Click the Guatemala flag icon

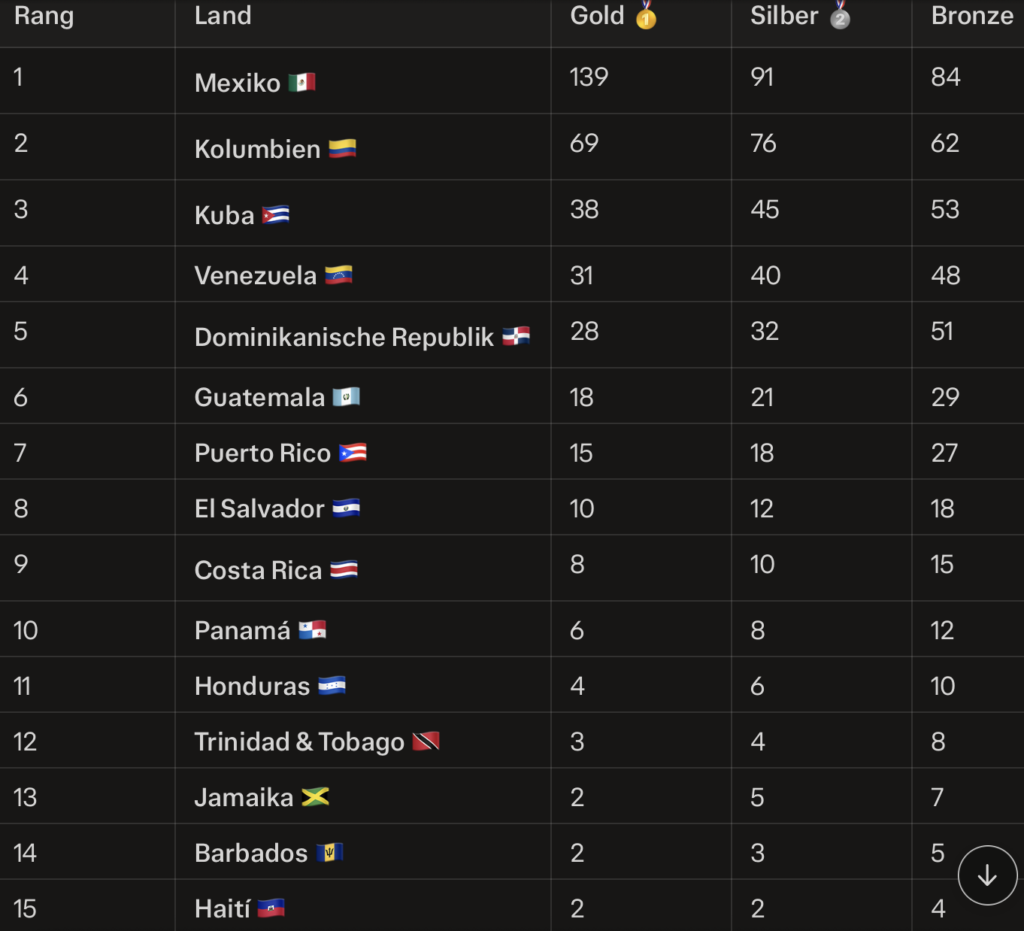[346, 396]
